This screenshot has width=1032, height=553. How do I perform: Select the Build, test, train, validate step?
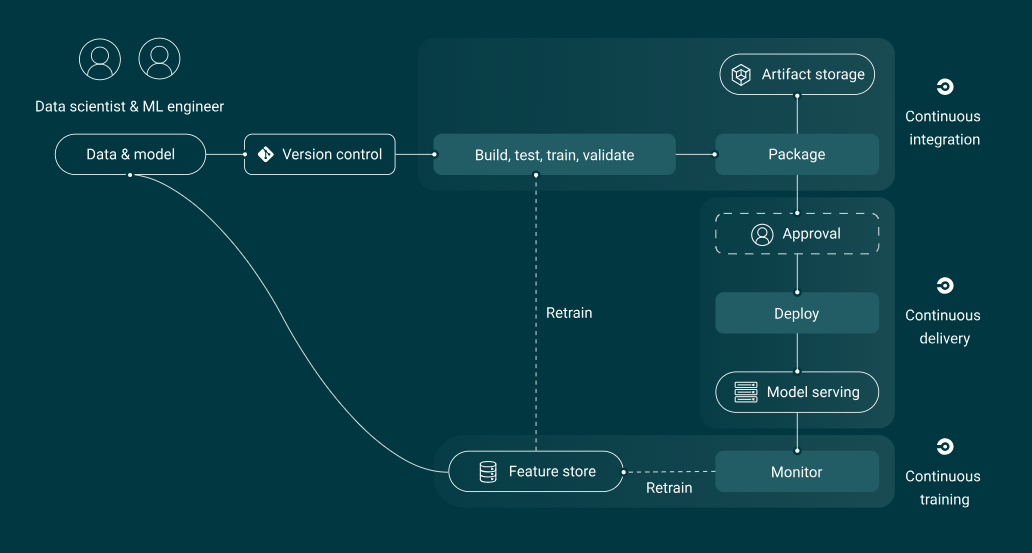554,155
